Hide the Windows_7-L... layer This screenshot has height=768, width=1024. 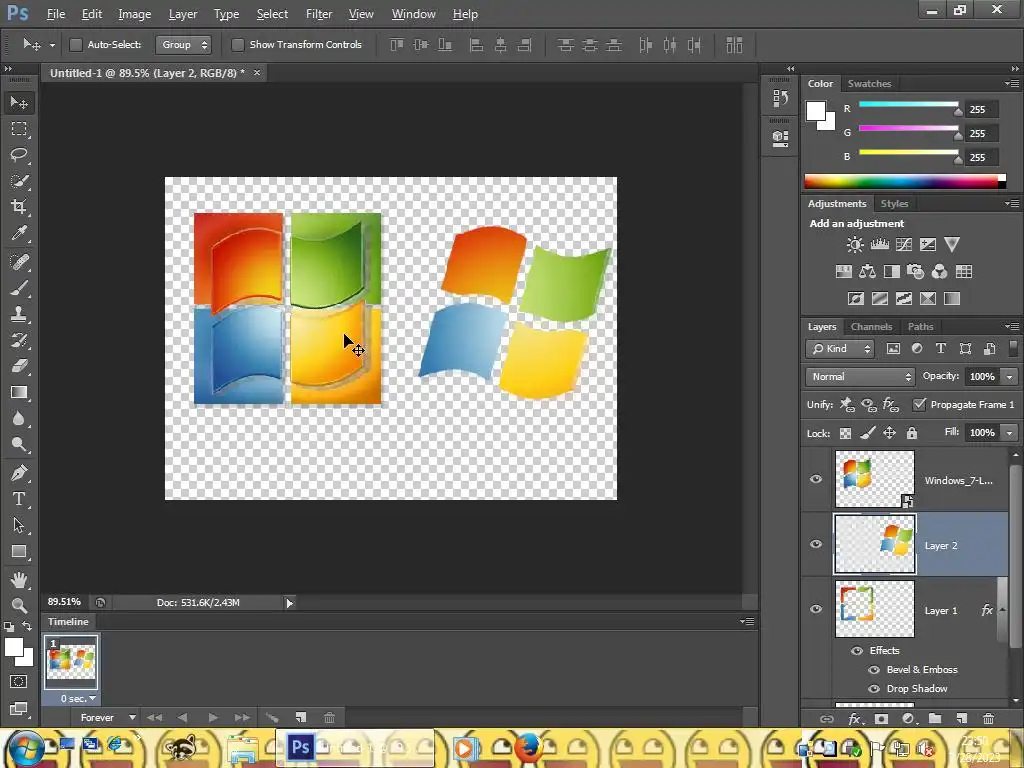click(x=816, y=479)
